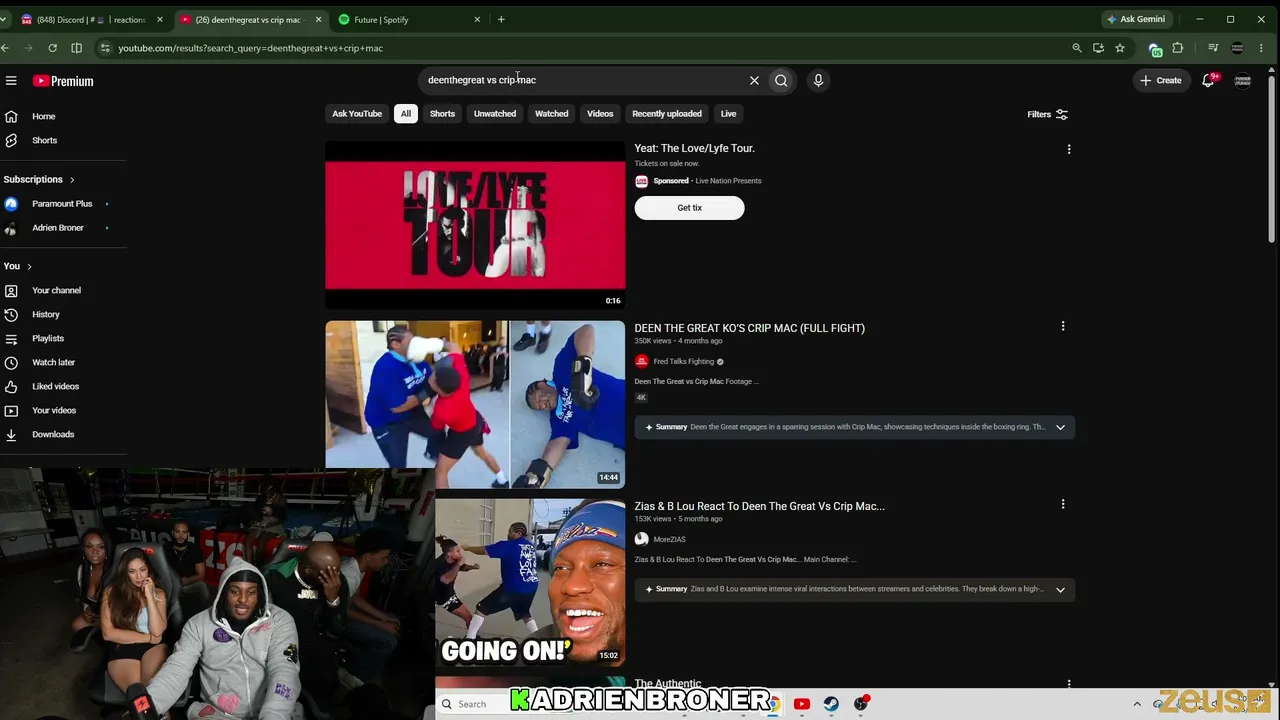Open options for Deen The Great KO's video
The height and width of the screenshot is (720, 1280).
click(x=1063, y=326)
